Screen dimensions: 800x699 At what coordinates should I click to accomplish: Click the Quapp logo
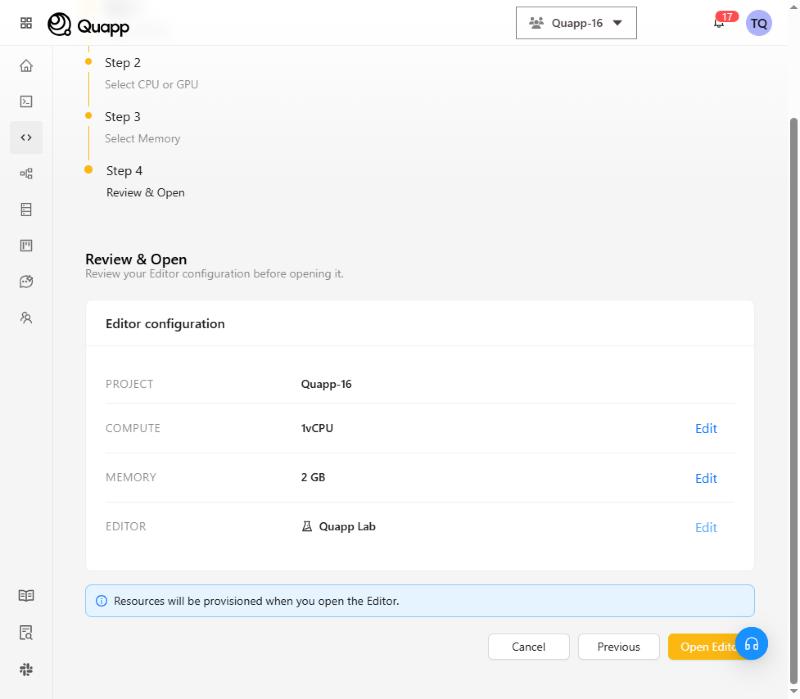[88, 24]
